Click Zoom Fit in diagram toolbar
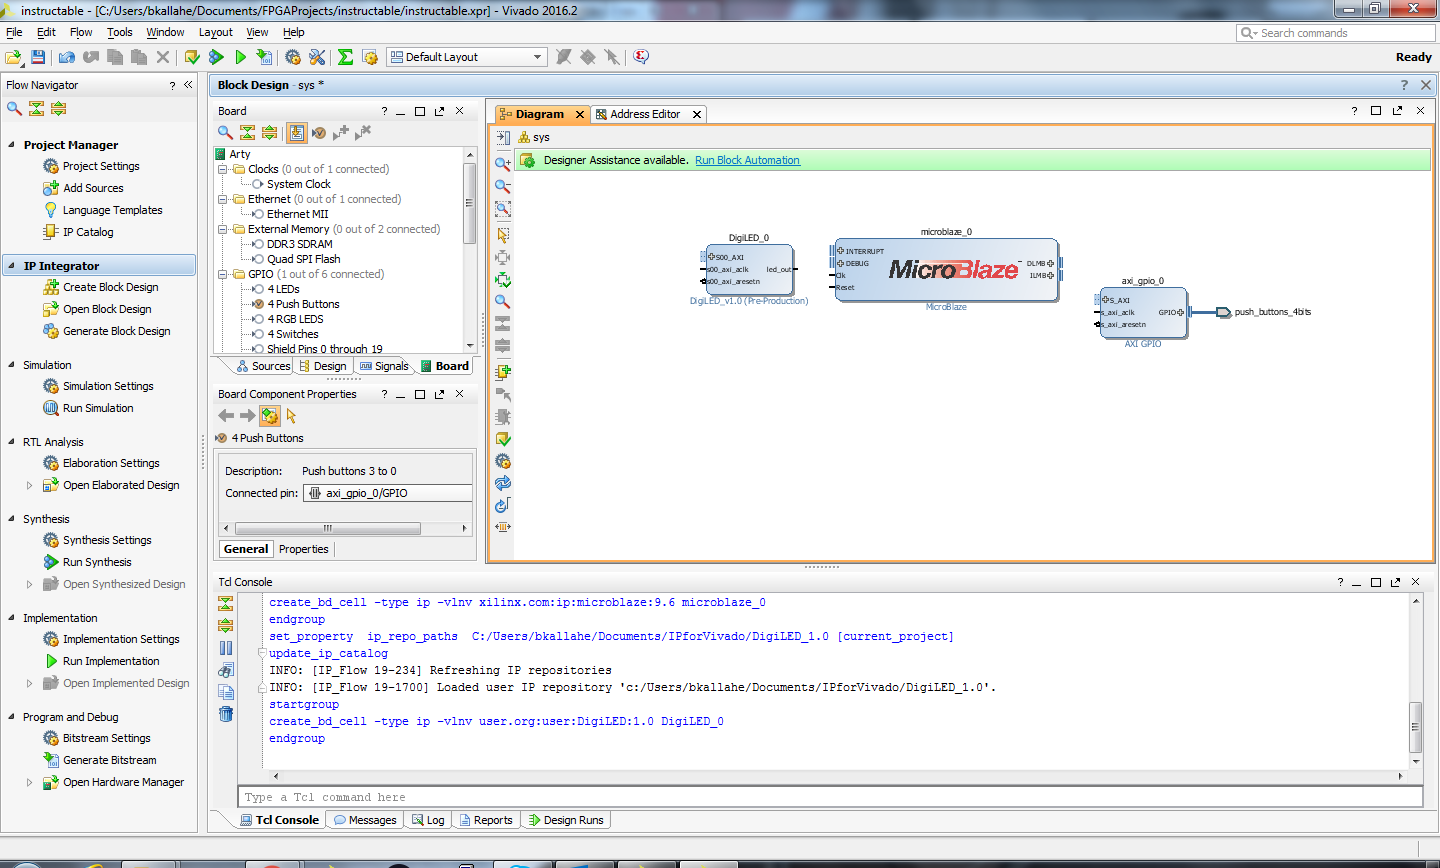This screenshot has width=1440, height=868. point(503,209)
